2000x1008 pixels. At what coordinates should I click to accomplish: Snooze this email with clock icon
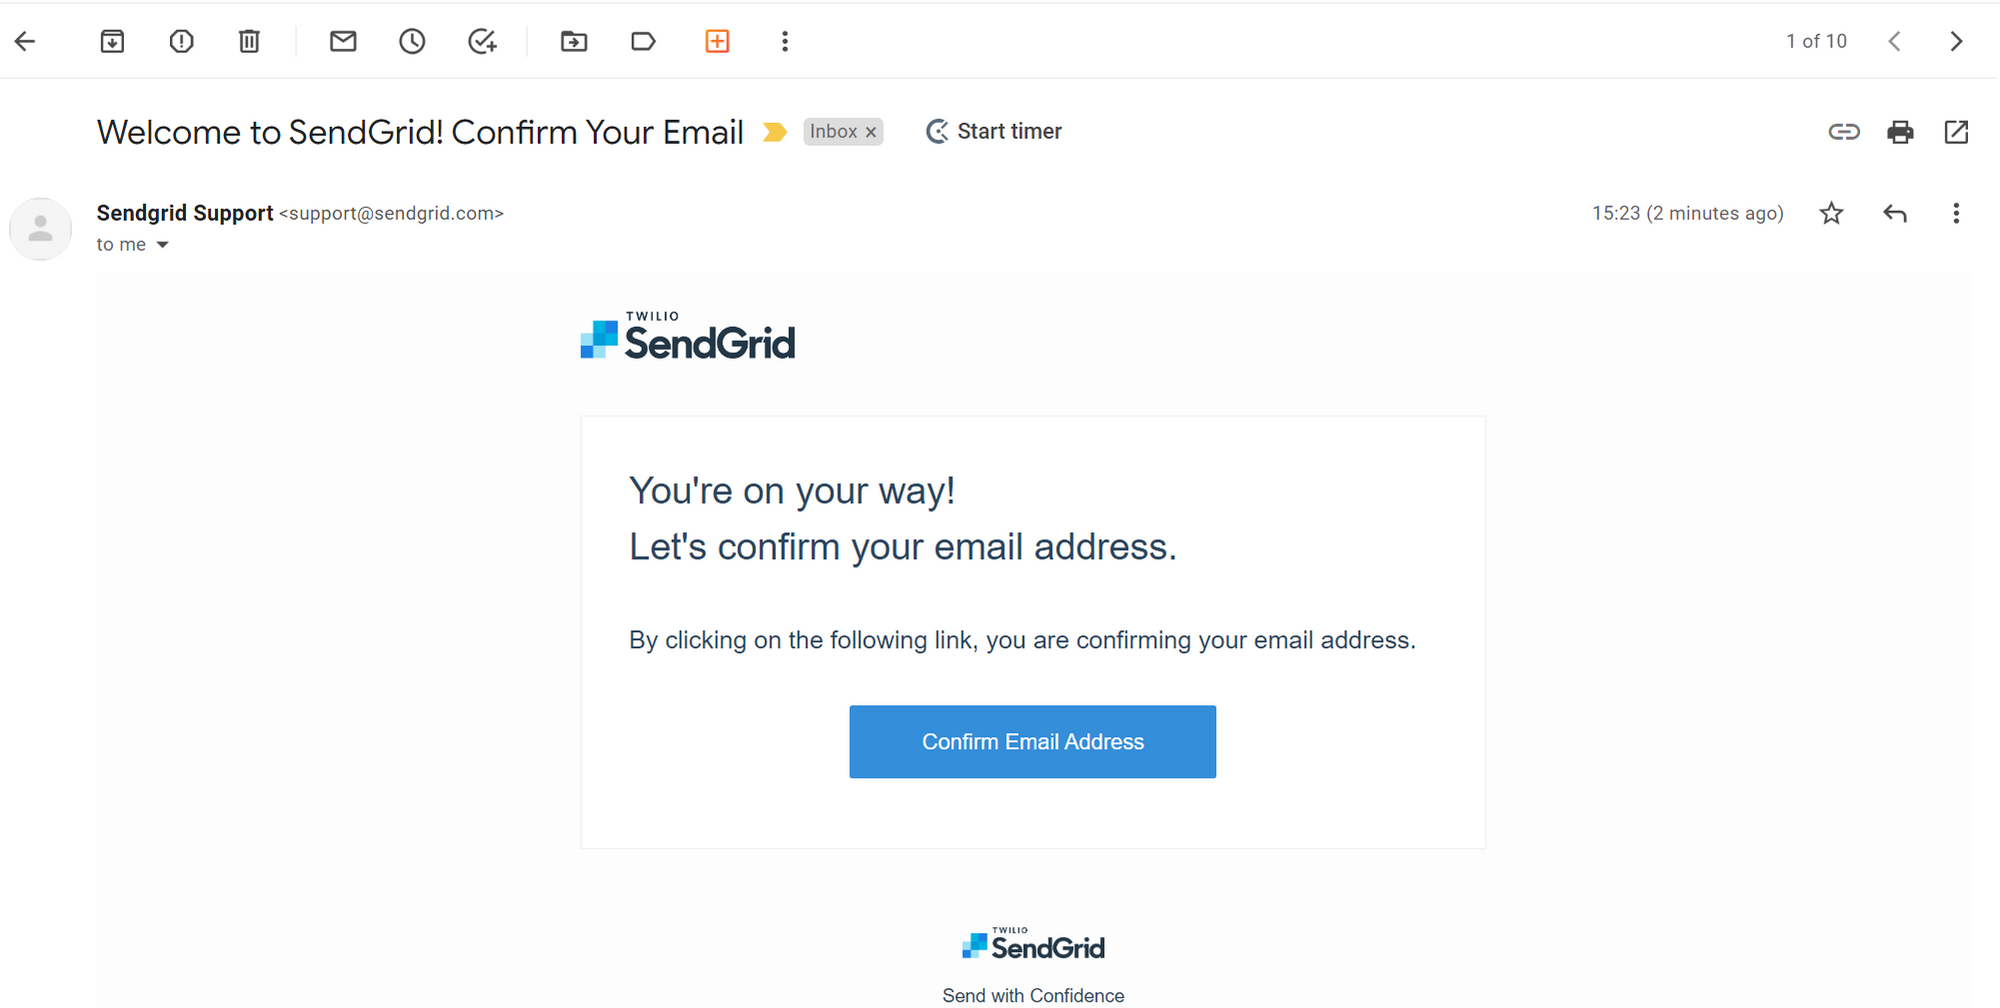[412, 41]
